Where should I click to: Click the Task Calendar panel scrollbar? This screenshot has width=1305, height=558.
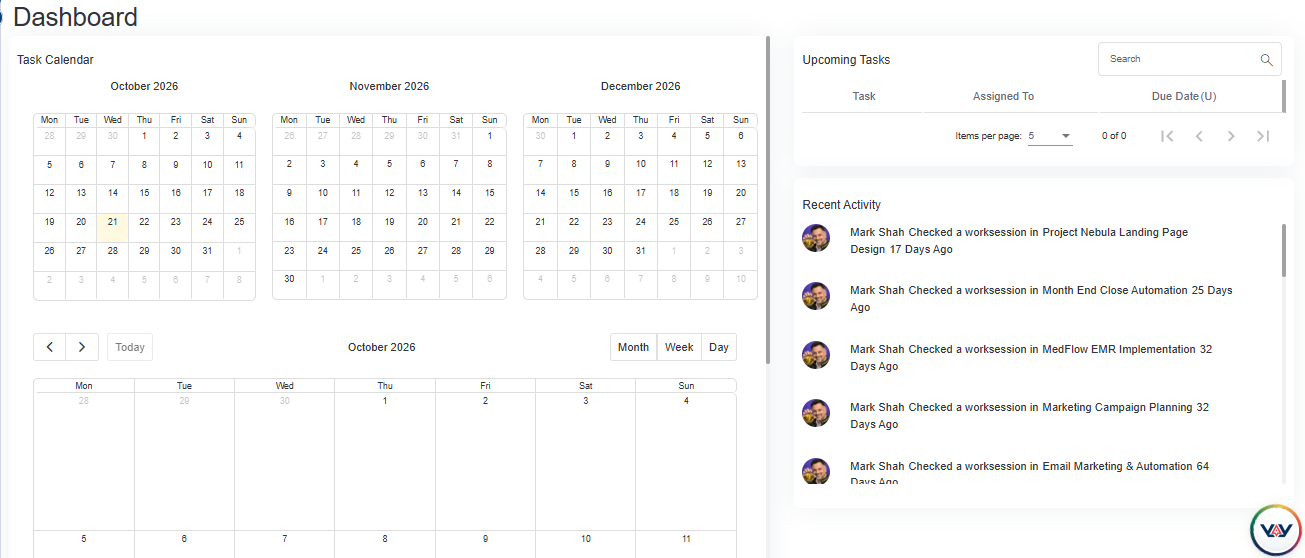767,200
